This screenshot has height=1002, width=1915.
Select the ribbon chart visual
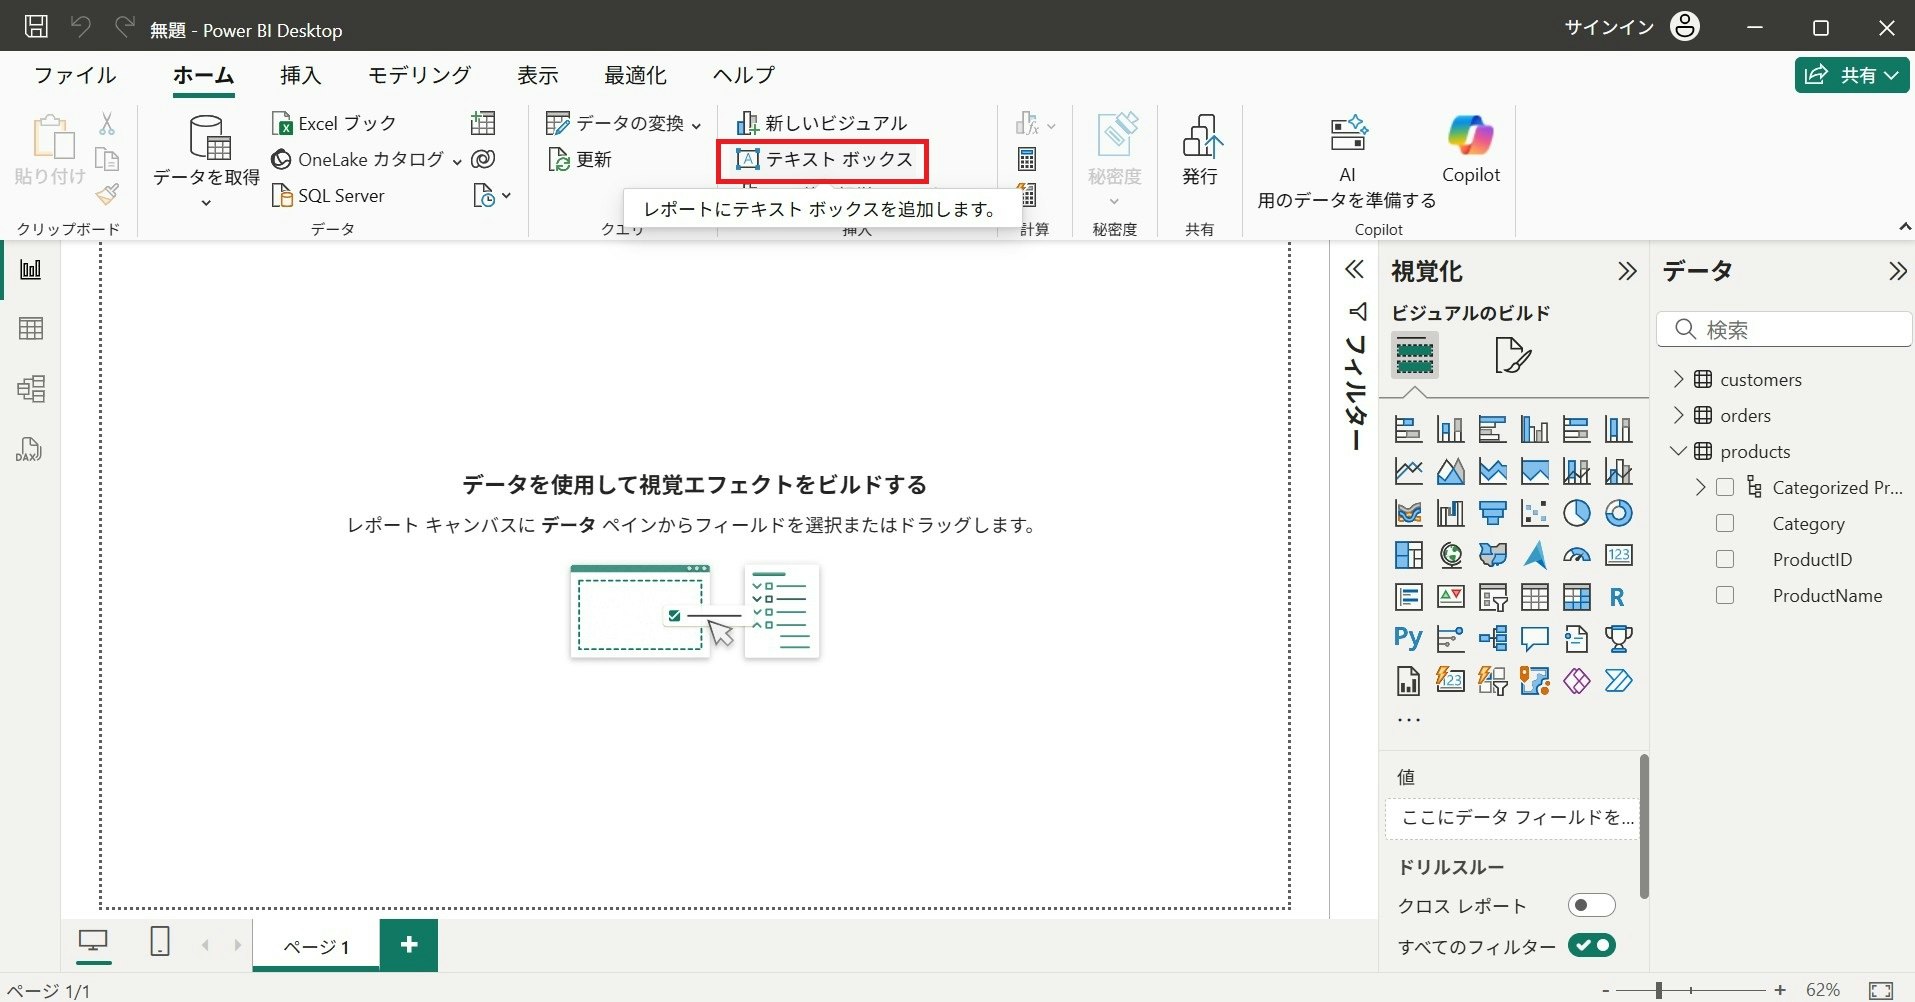point(1408,513)
